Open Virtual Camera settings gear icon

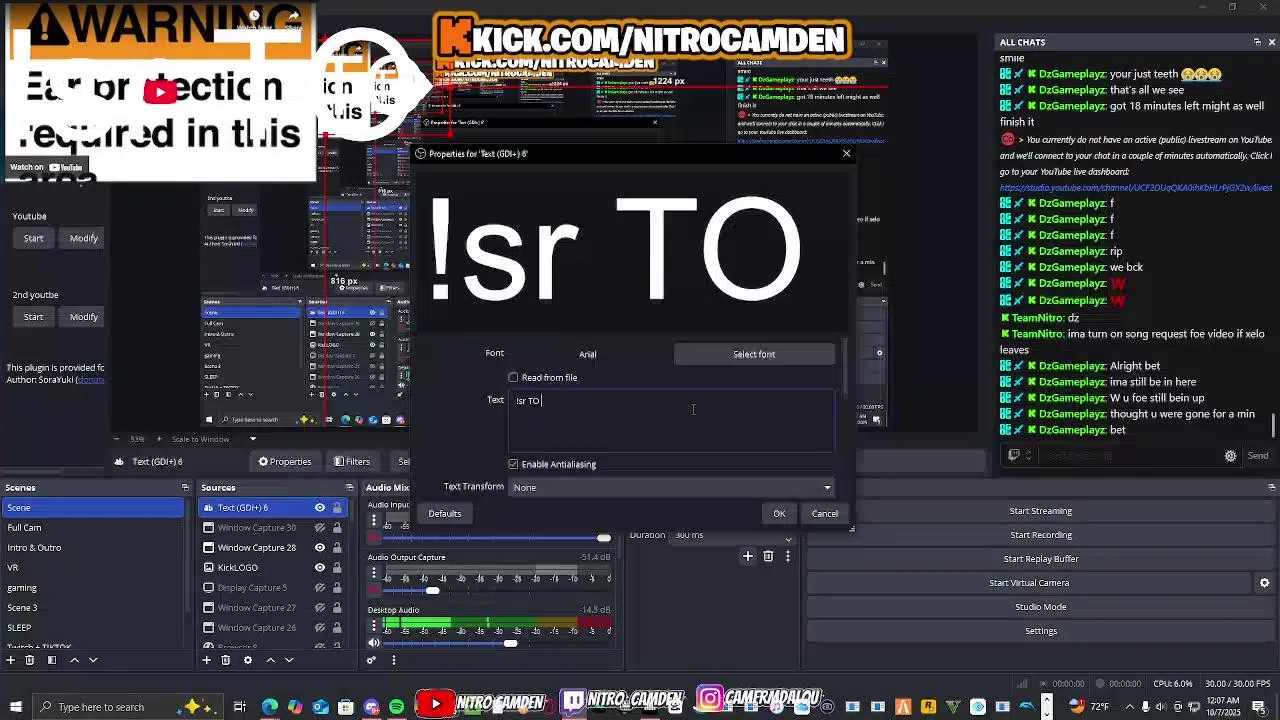[x=1264, y=583]
